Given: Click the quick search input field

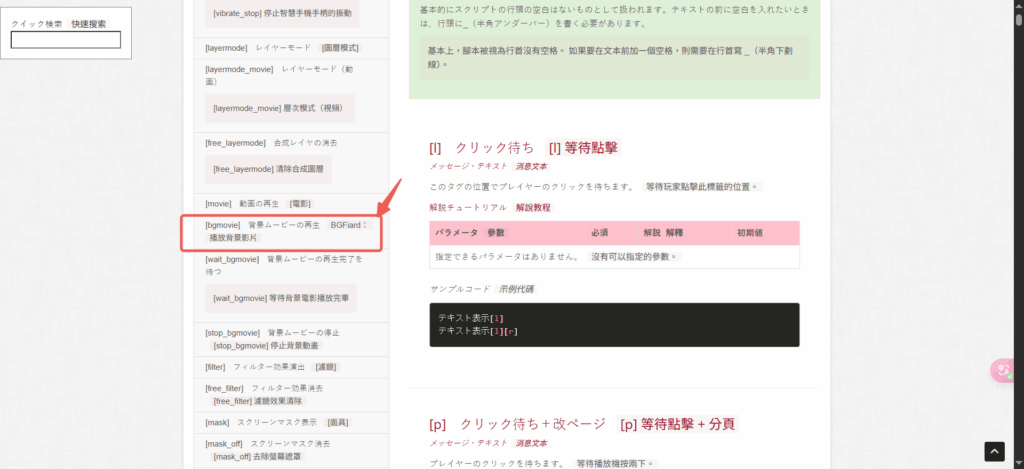Looking at the screenshot, I should [x=66, y=40].
